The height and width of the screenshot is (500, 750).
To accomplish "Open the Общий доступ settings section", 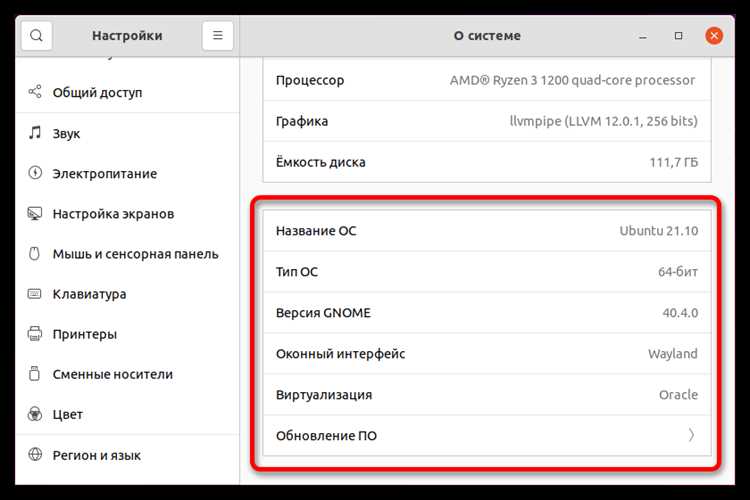I will coord(127,92).
